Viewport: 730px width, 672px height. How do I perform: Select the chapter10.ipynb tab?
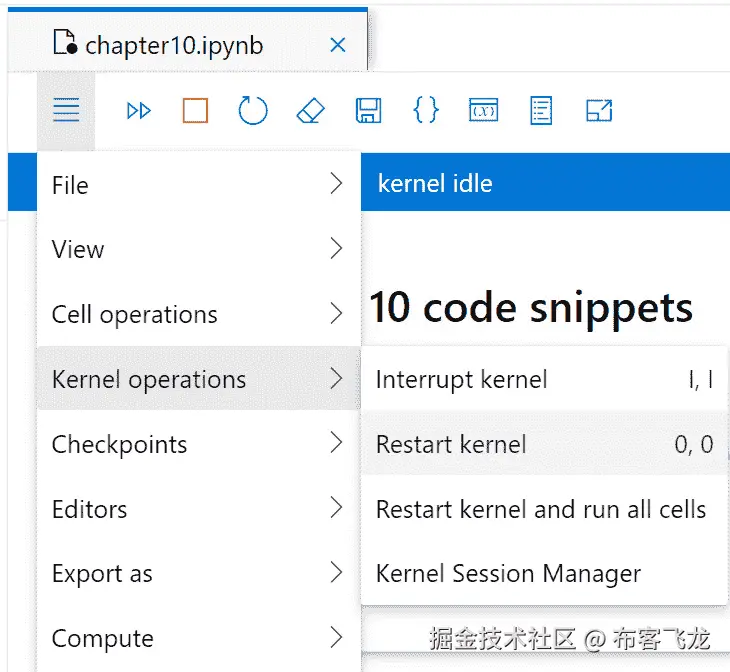[x=188, y=40]
